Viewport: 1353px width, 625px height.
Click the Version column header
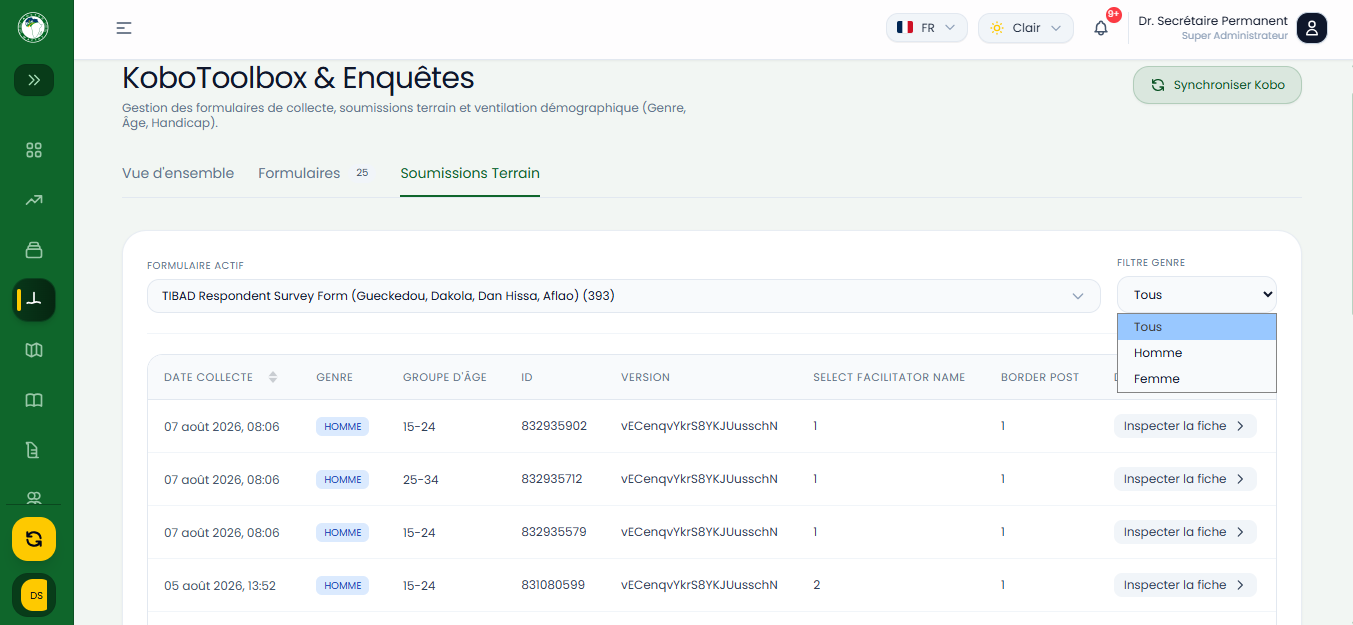click(x=645, y=377)
